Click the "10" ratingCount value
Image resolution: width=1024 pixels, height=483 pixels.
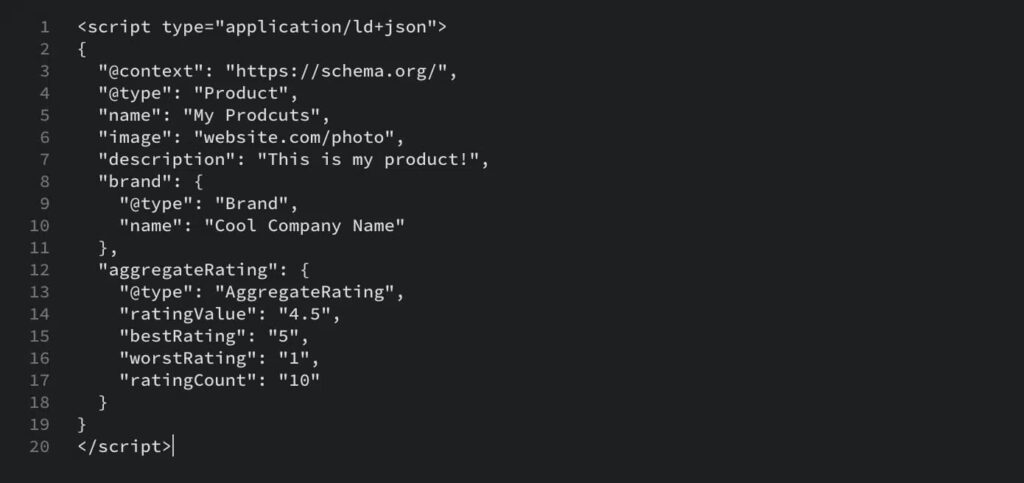click(x=299, y=381)
